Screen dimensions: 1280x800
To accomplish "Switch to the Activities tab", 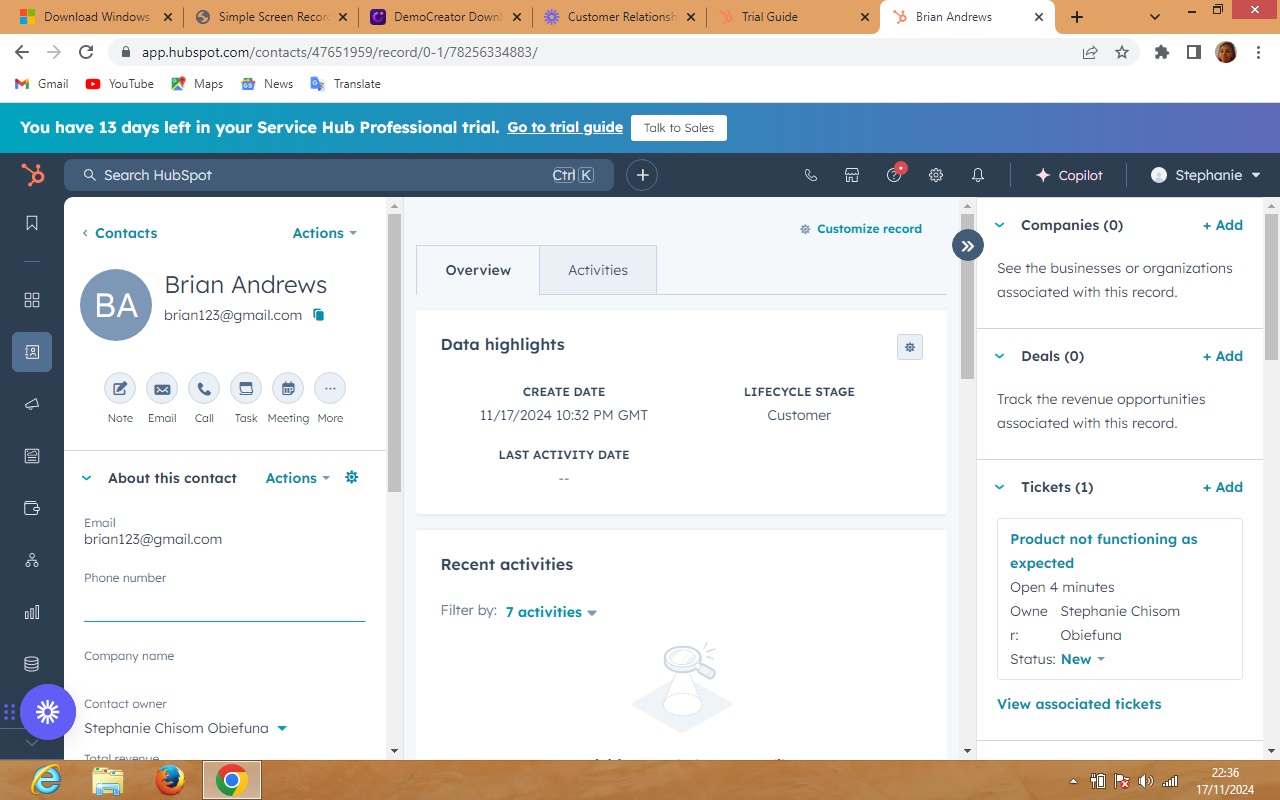I will pyautogui.click(x=597, y=269).
